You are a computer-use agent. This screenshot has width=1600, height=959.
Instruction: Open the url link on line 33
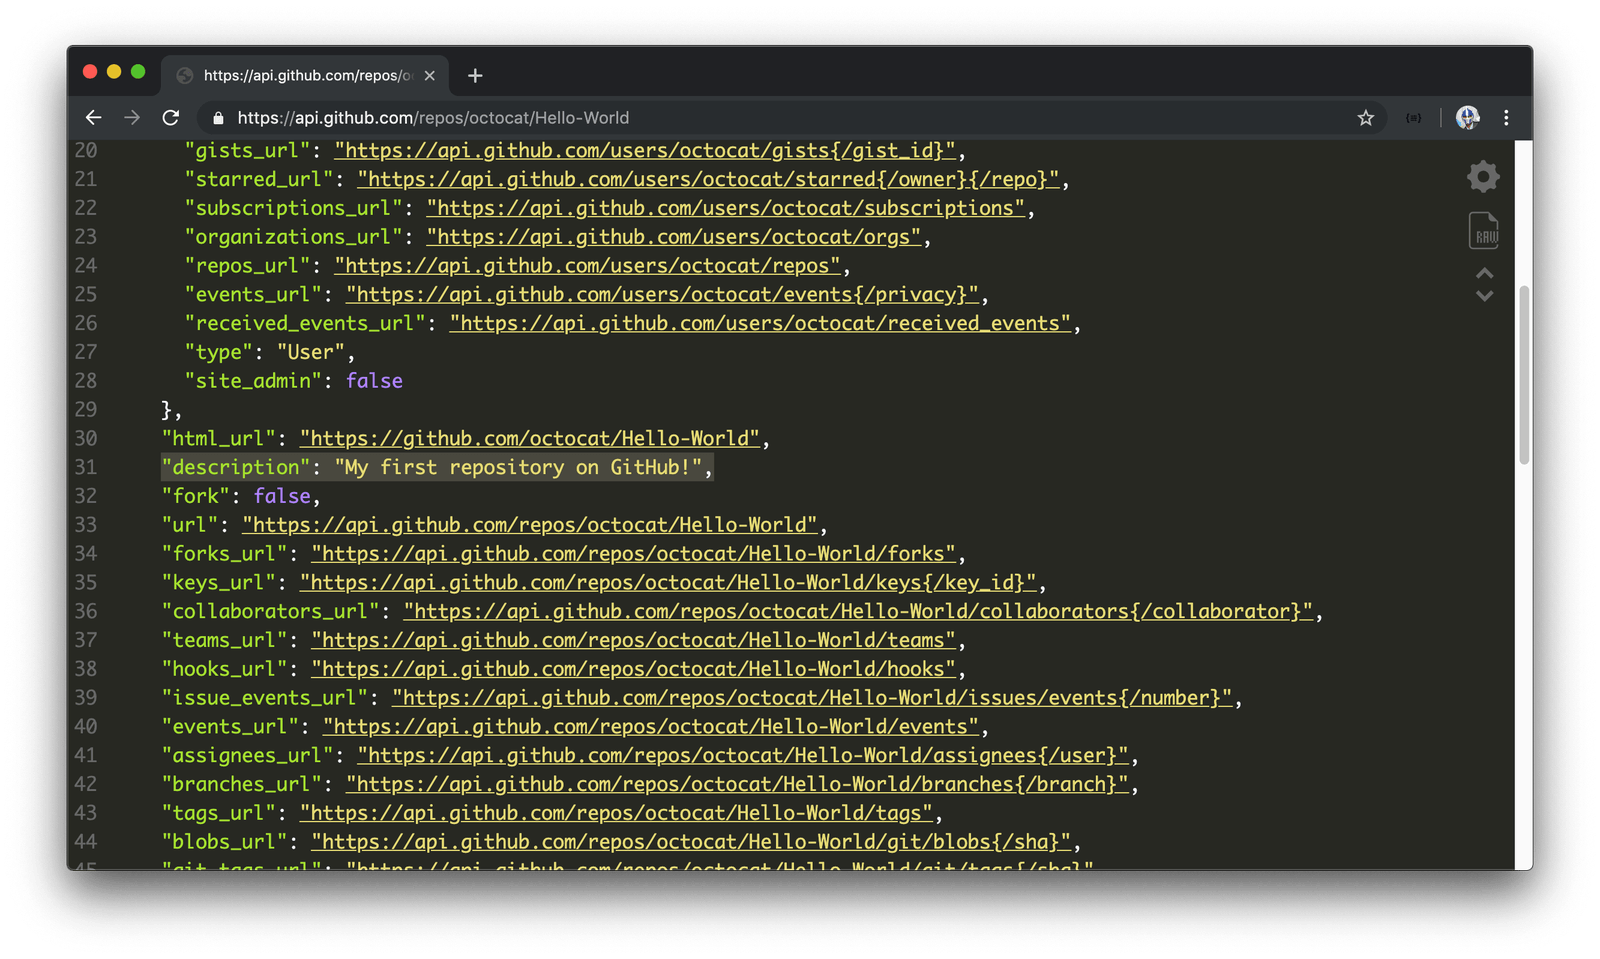(x=530, y=526)
